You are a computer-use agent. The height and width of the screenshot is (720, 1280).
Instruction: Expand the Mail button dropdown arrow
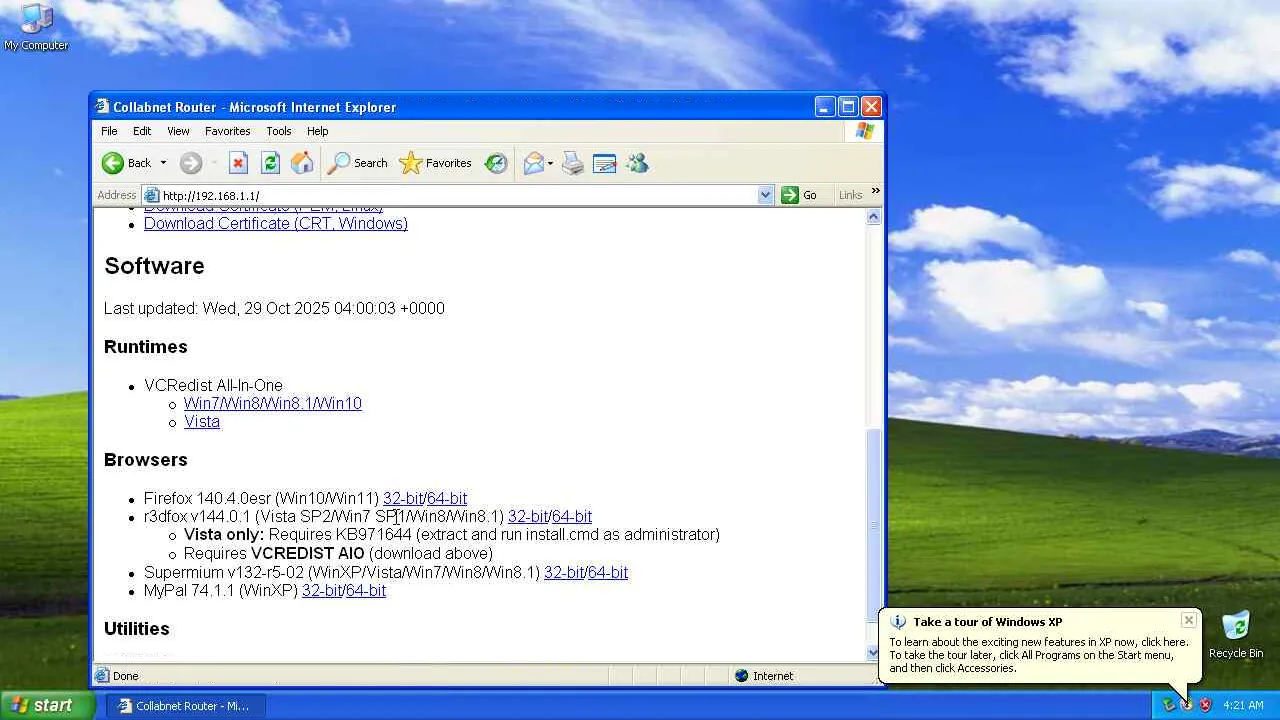pos(550,163)
